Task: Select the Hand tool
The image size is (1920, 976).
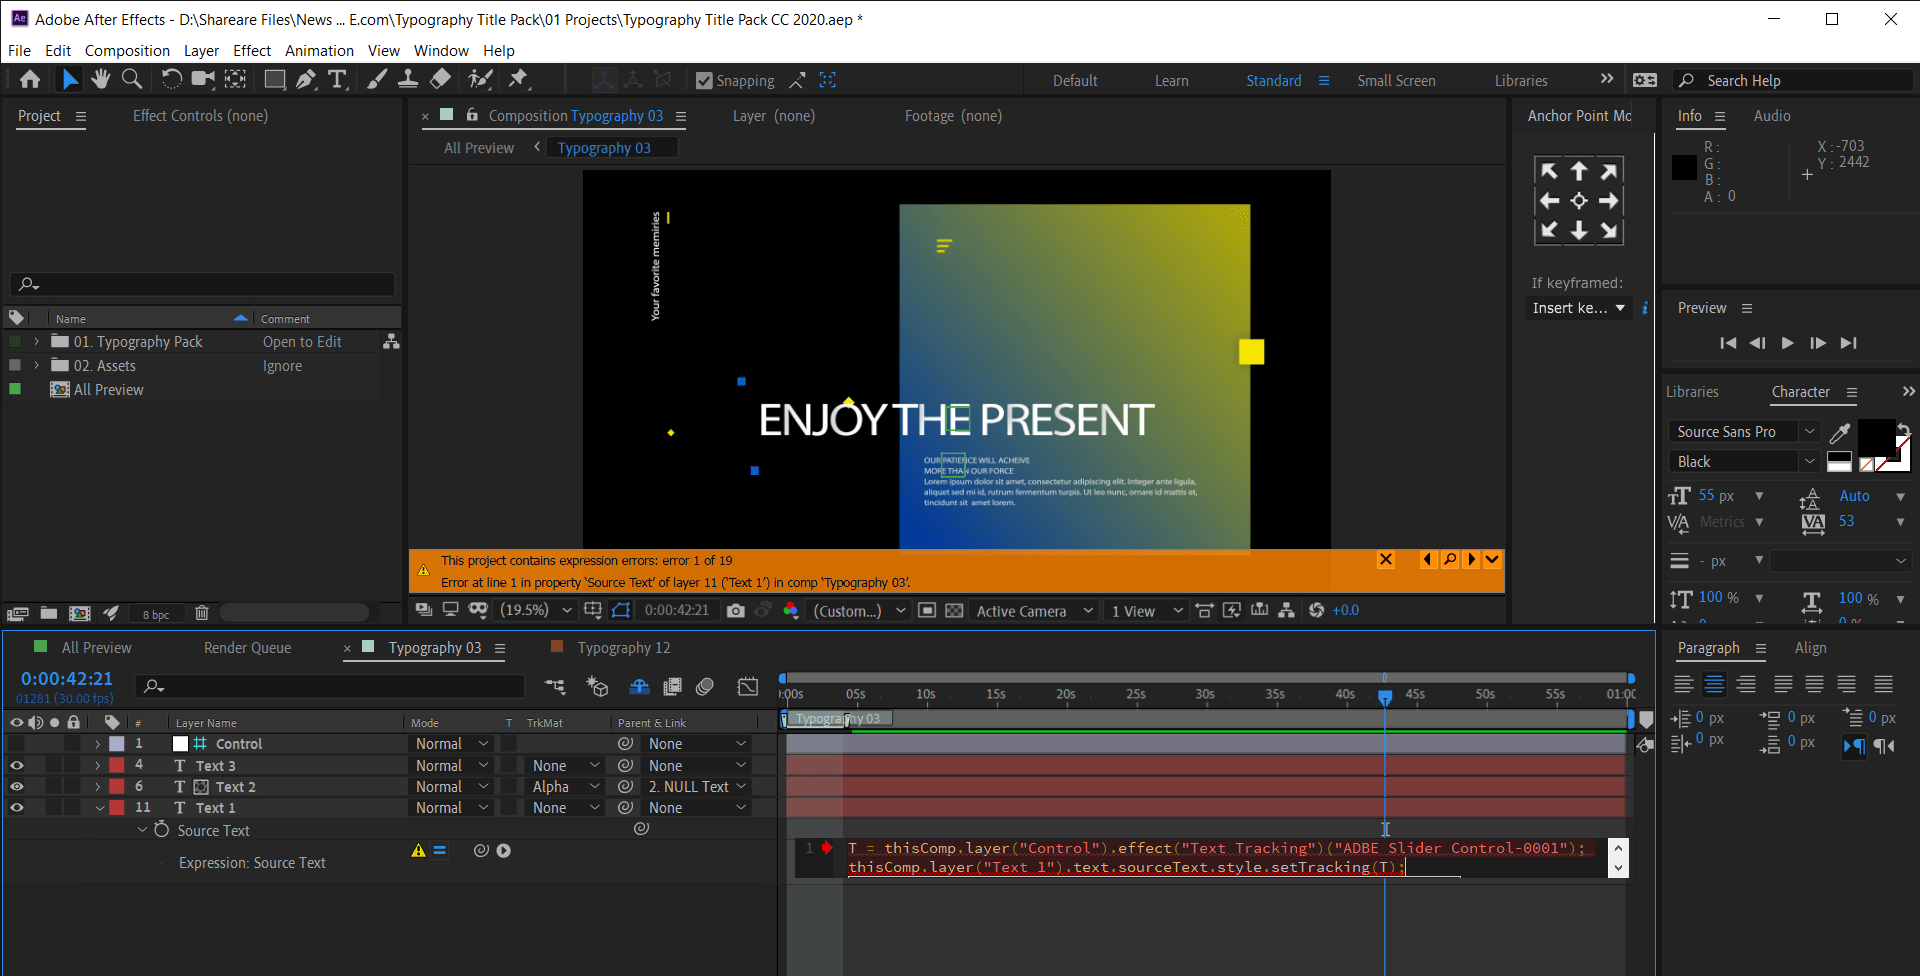Action: [x=100, y=79]
